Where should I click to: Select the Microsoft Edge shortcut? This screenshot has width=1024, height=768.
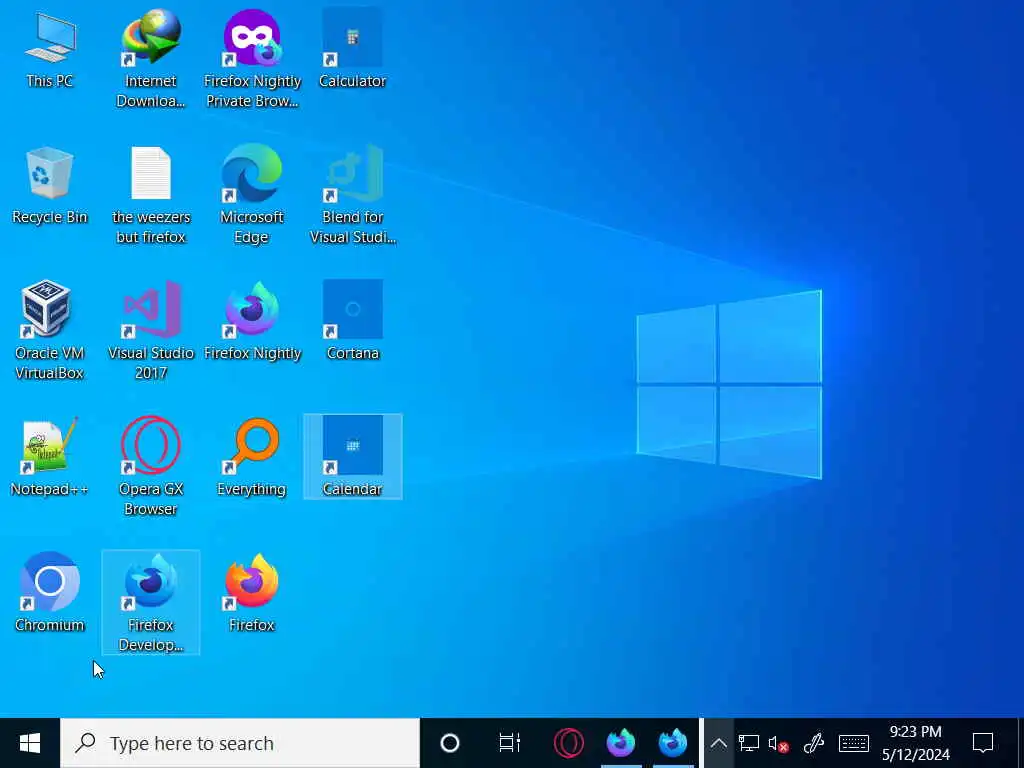coord(252,195)
